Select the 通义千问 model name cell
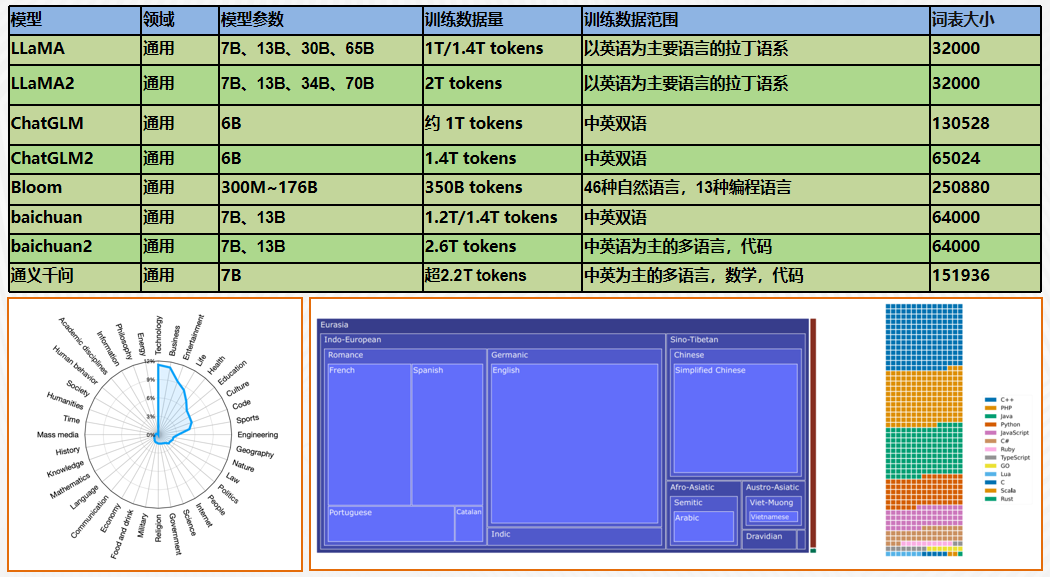The height and width of the screenshot is (577, 1050). click(x=74, y=276)
